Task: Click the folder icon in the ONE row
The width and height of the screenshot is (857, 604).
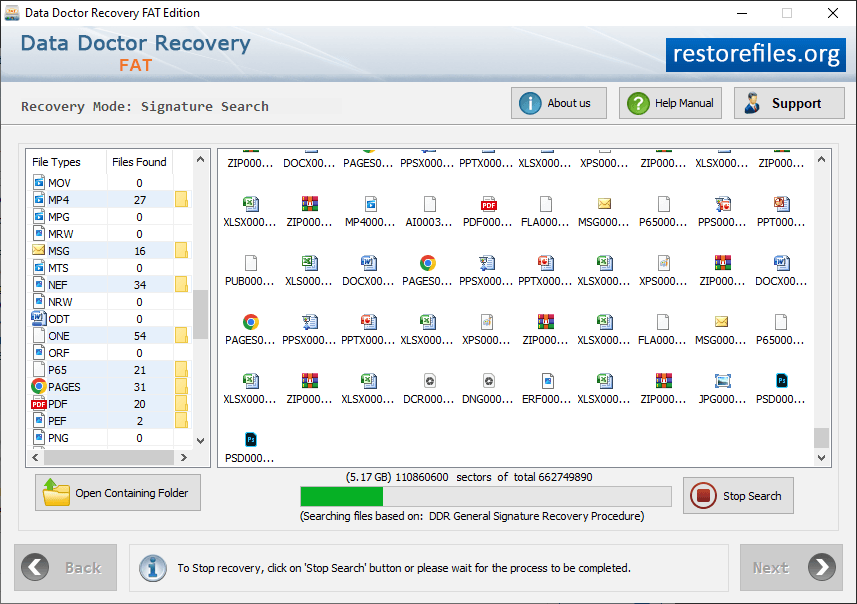Action: pos(181,335)
